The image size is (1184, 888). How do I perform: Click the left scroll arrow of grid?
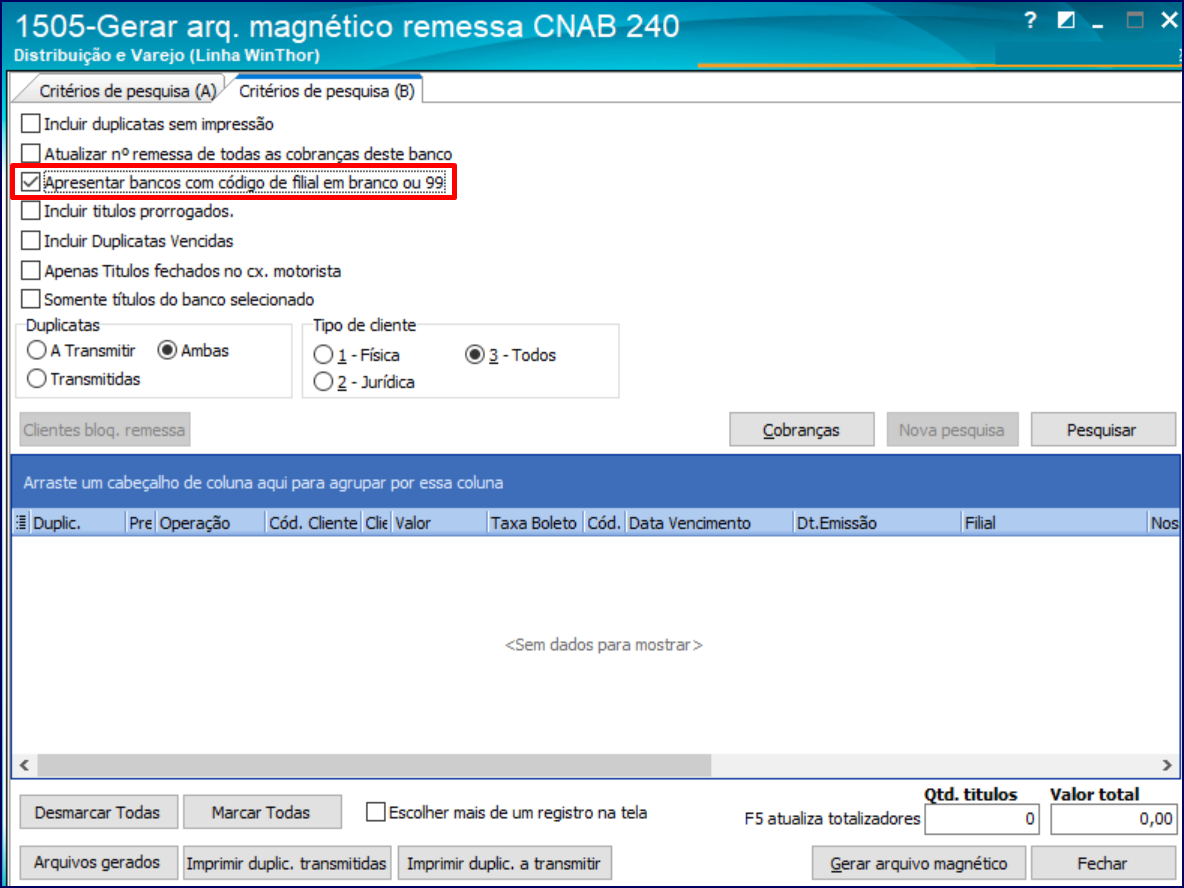point(25,765)
